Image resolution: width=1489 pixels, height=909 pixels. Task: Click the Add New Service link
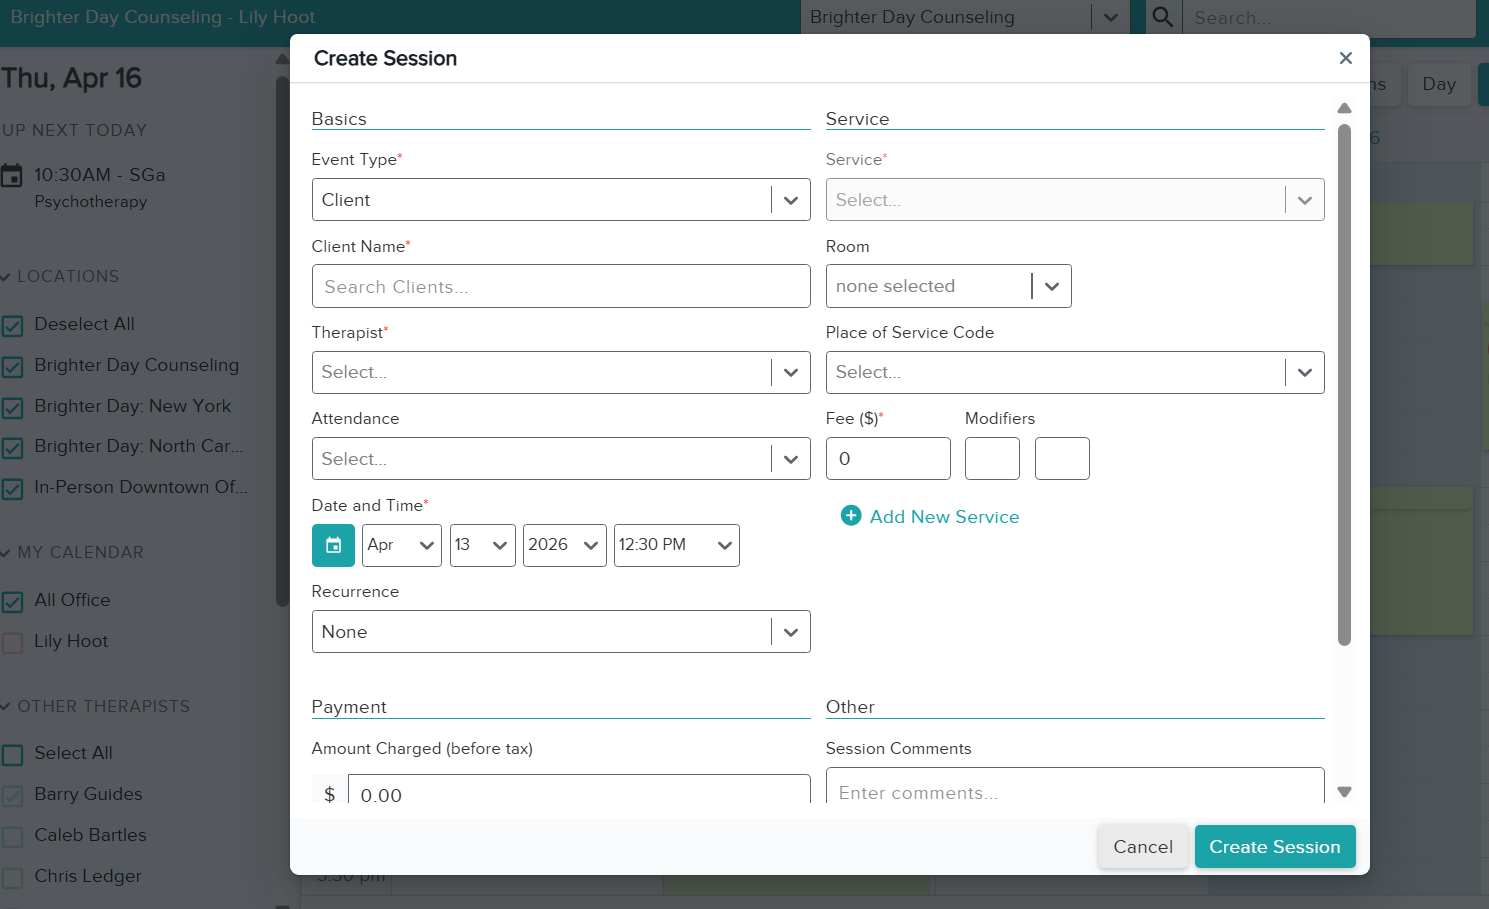(x=944, y=516)
